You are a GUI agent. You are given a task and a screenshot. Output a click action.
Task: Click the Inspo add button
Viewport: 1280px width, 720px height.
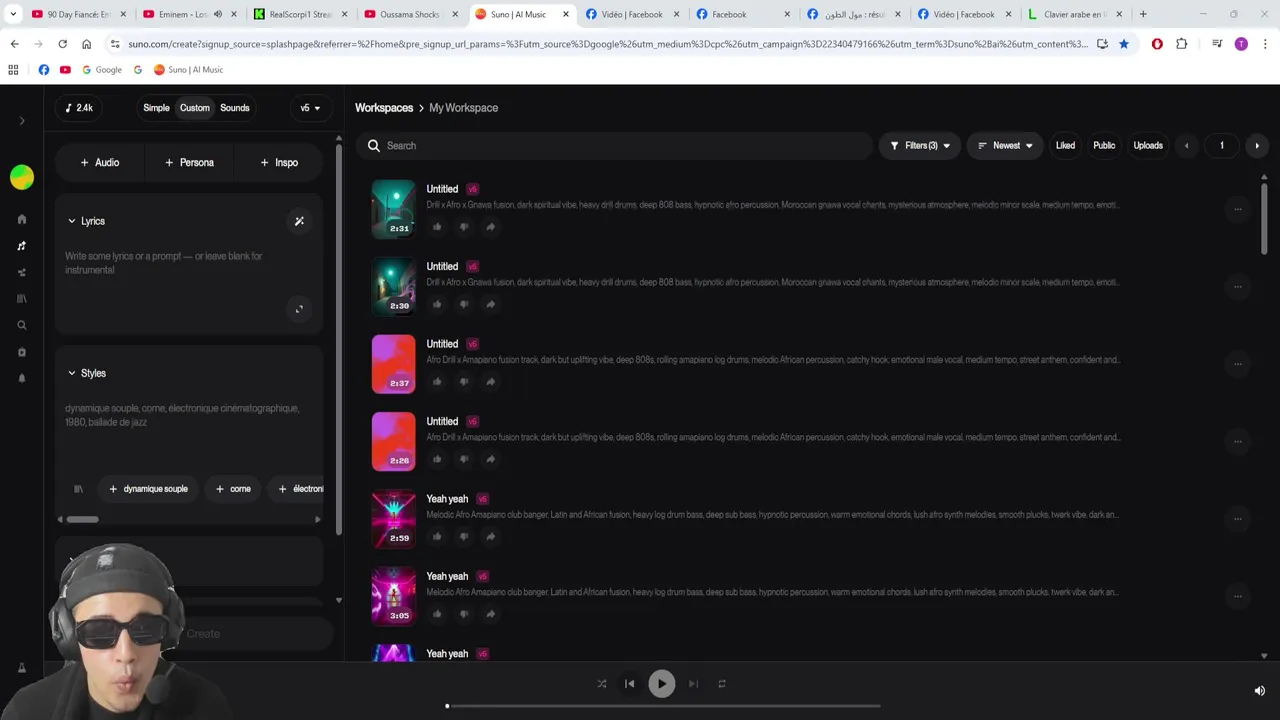279,162
